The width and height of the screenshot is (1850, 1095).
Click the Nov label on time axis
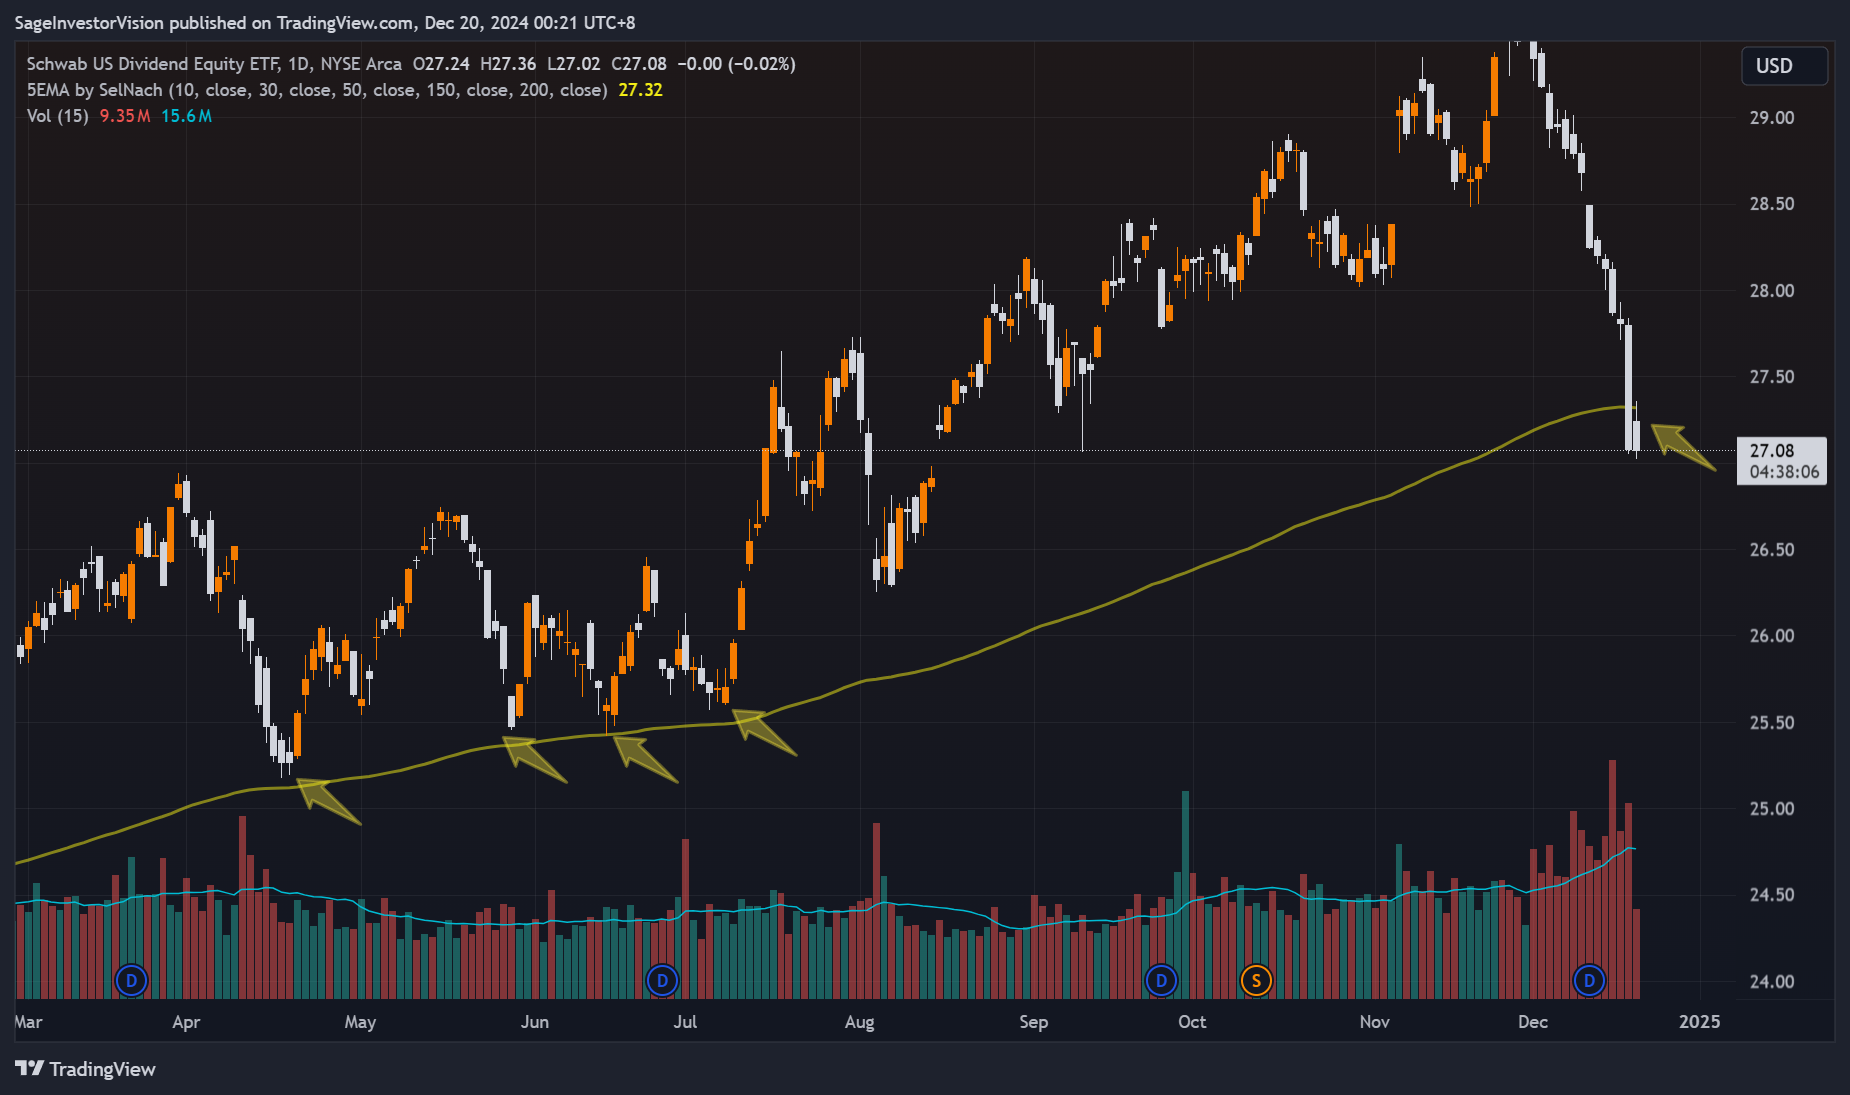[x=1375, y=1022]
